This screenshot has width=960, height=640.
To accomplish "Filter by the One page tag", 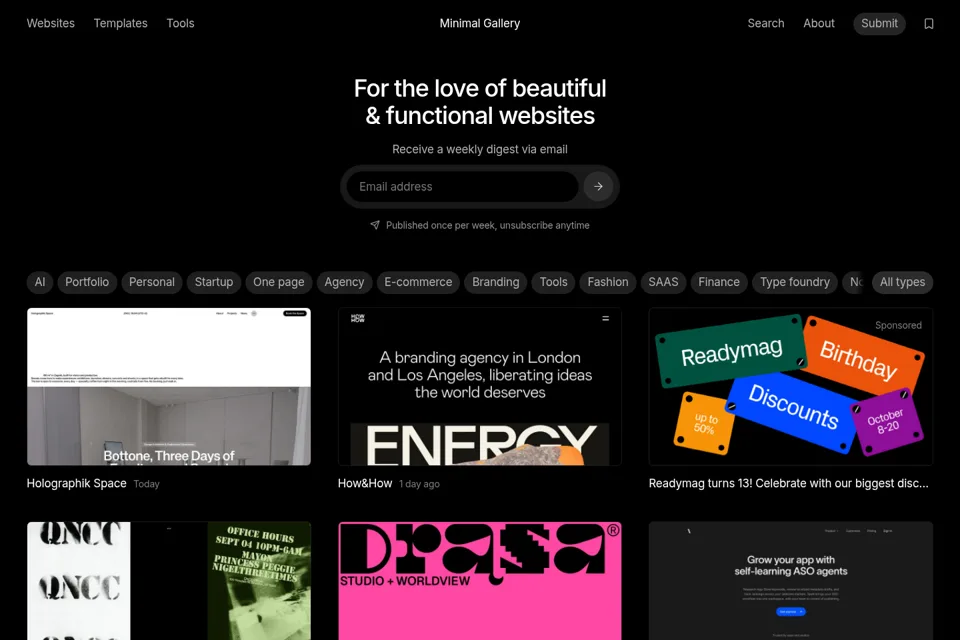I will click(279, 282).
